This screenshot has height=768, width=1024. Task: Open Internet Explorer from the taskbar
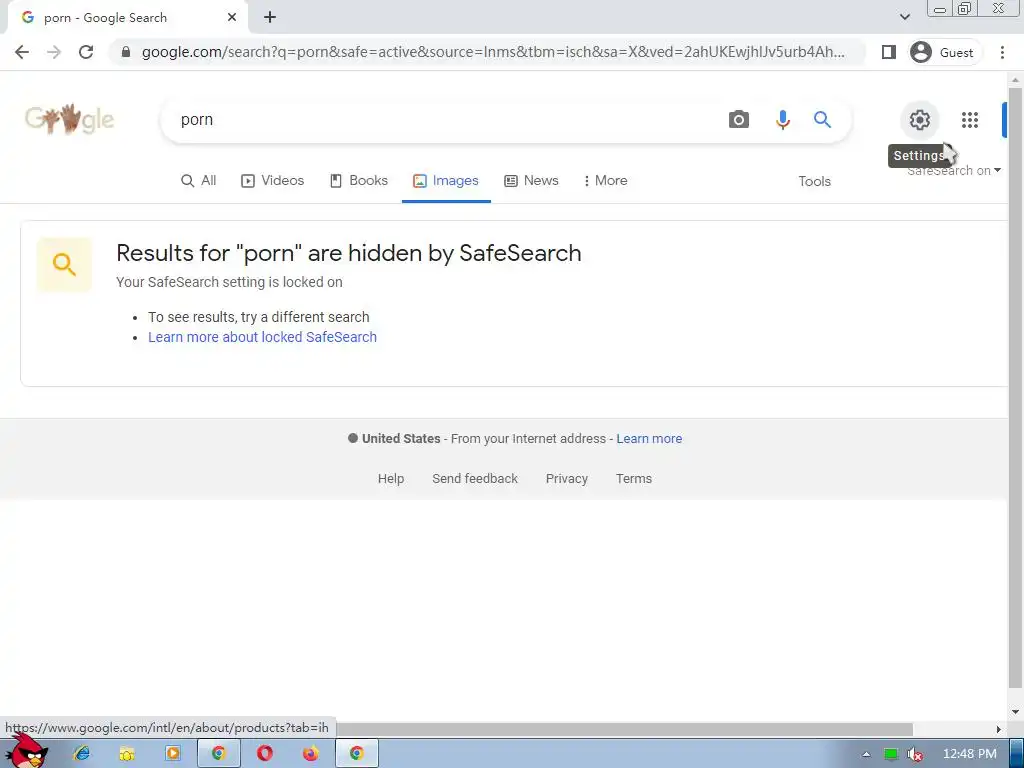[x=82, y=754]
